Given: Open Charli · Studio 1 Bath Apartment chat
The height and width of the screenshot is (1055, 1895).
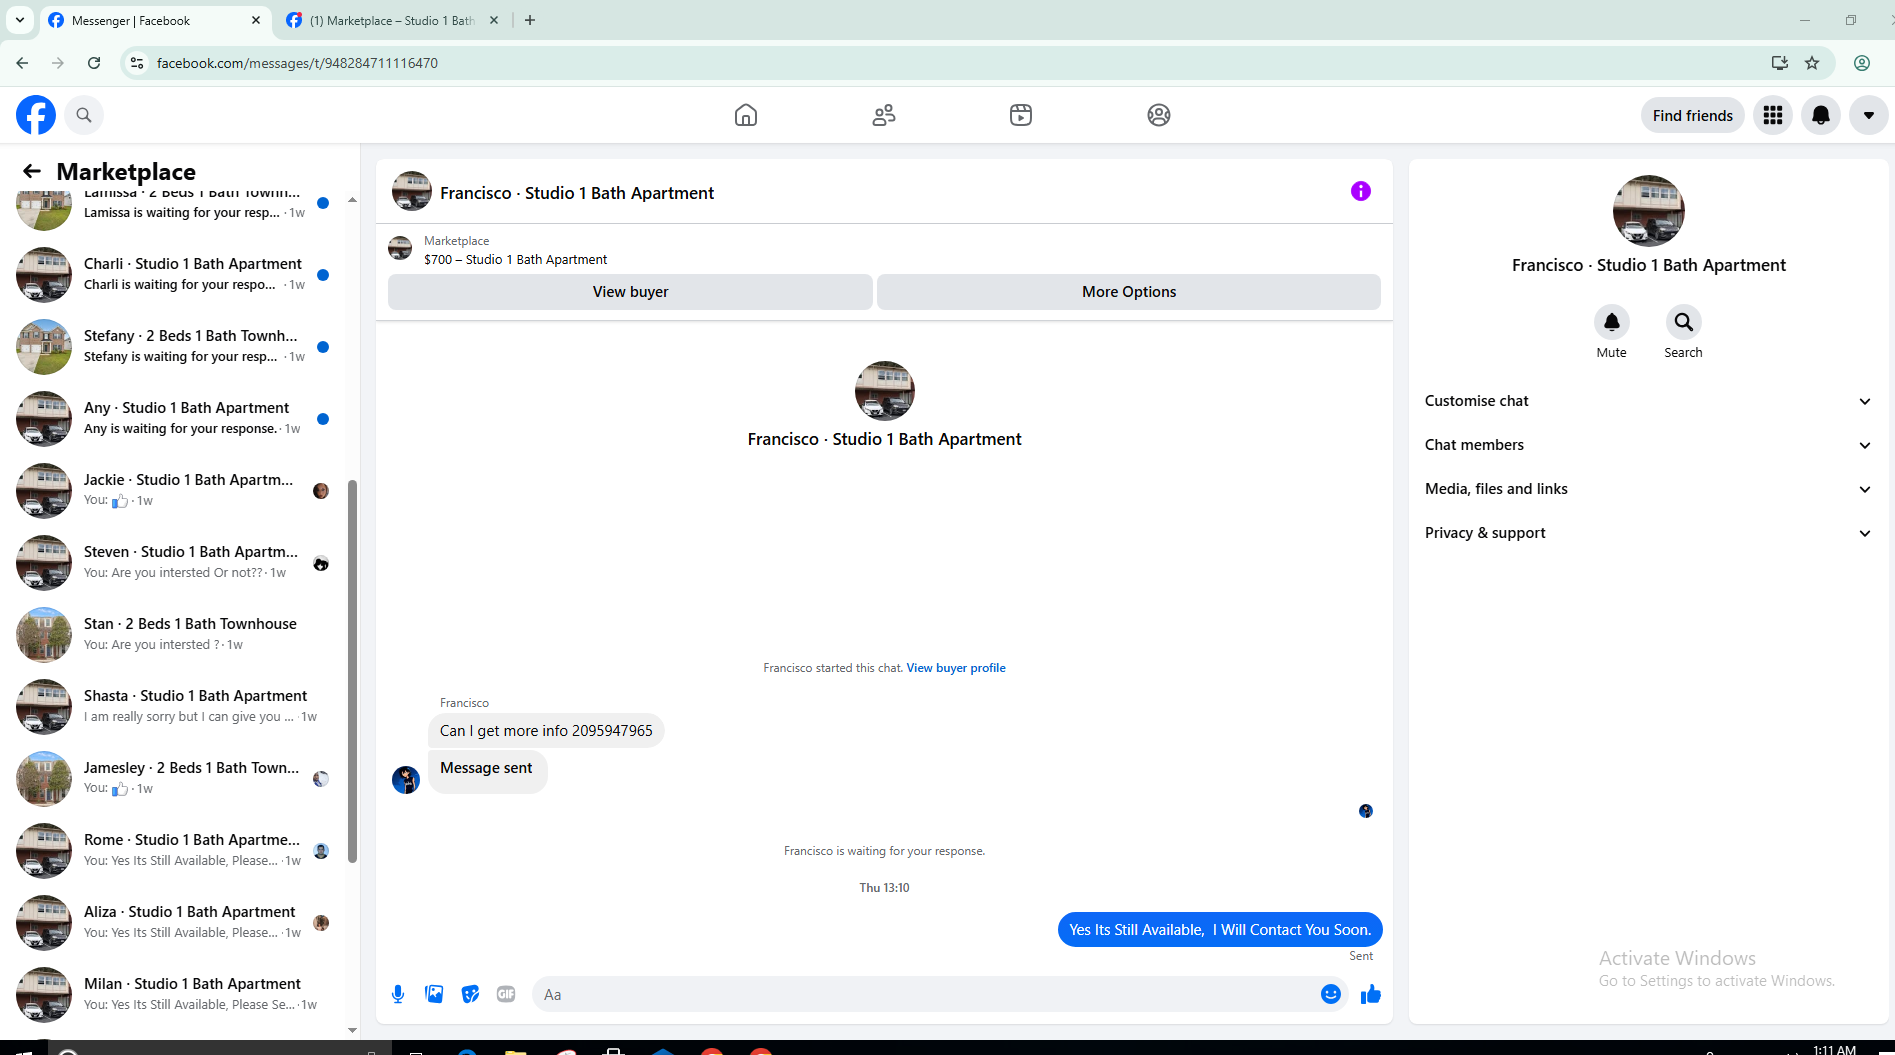Looking at the screenshot, I should (x=175, y=274).
